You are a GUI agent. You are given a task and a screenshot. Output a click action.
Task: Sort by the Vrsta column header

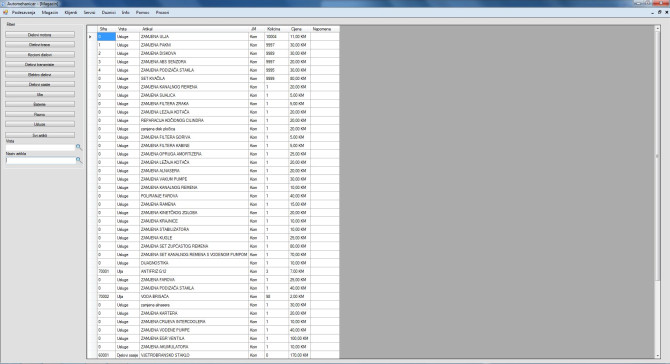pyautogui.click(x=127, y=29)
